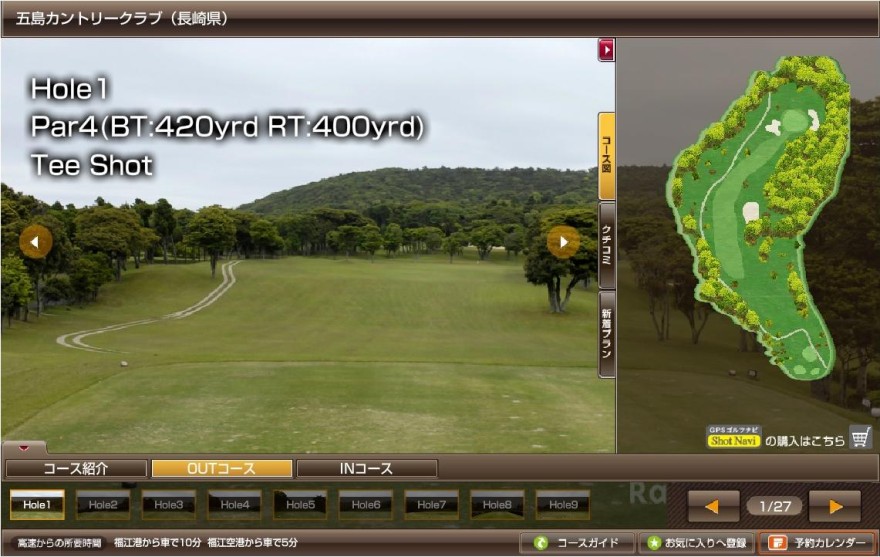Open the 予約カレンダー button
Screen dimensions: 880x557
coord(817,543)
